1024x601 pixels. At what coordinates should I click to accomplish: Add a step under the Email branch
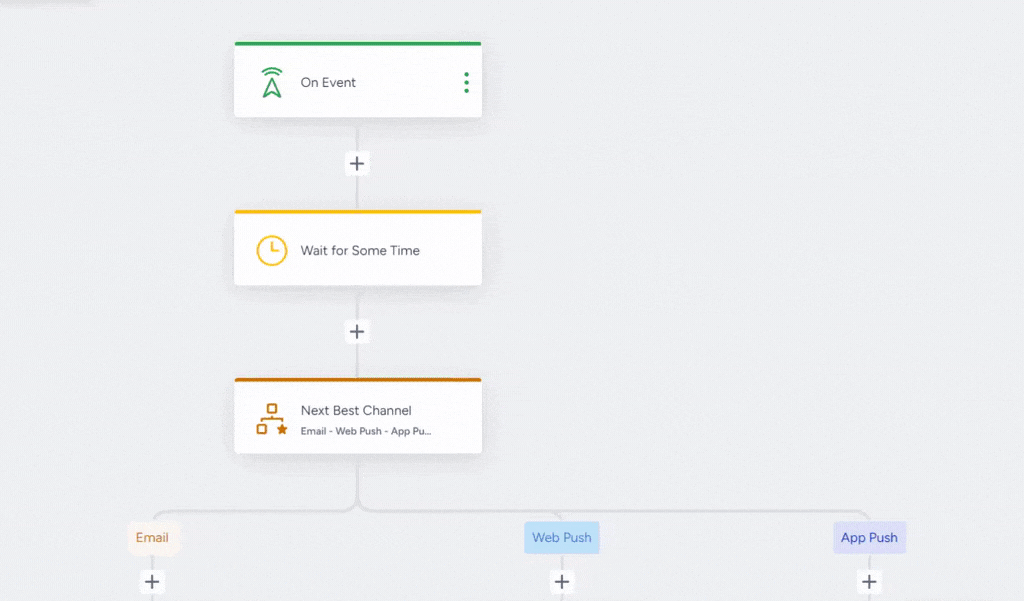tap(152, 581)
